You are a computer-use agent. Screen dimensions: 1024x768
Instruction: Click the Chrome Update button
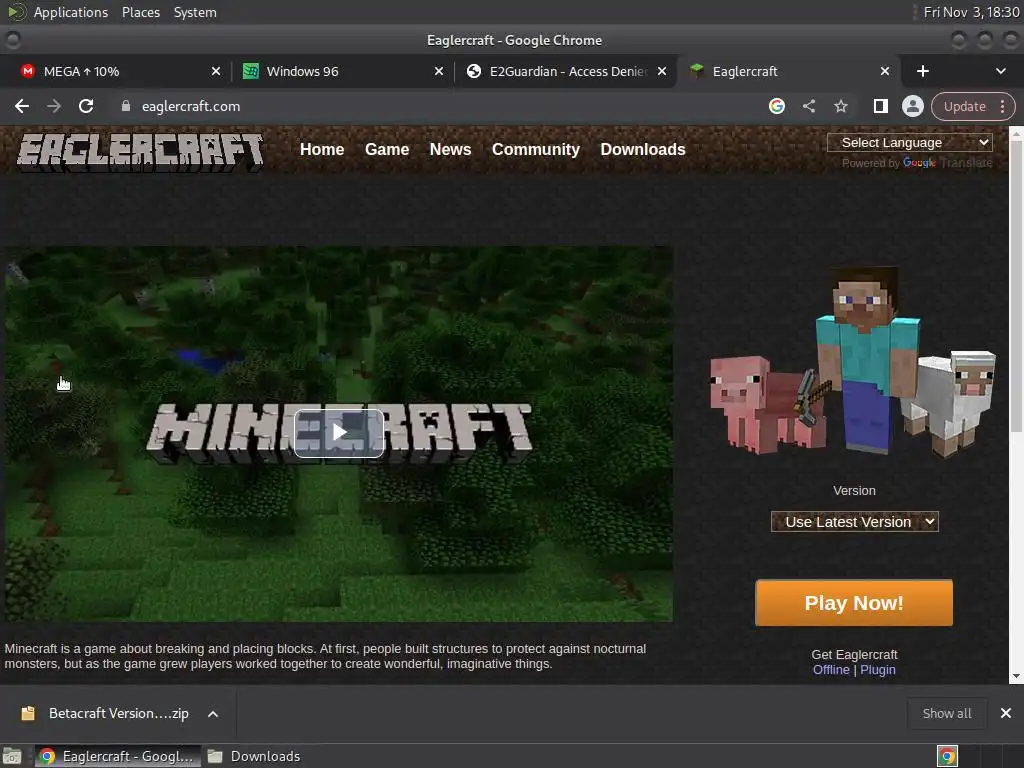[965, 106]
